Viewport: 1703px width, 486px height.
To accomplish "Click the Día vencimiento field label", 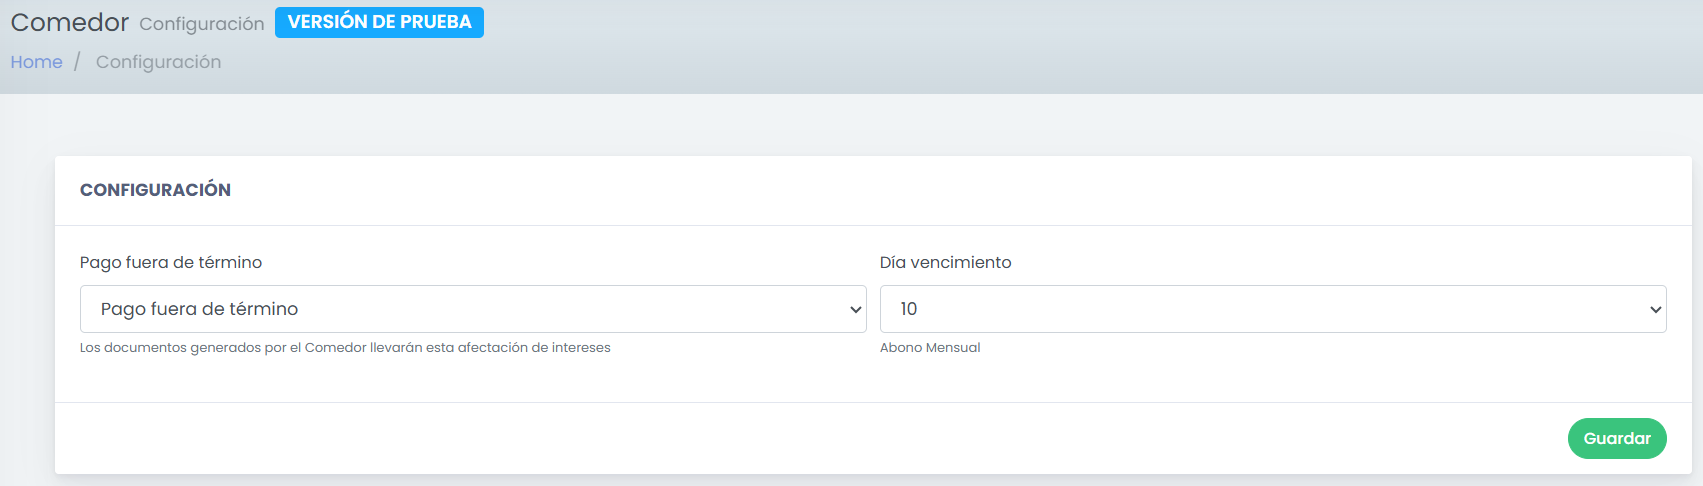I will coord(945,262).
